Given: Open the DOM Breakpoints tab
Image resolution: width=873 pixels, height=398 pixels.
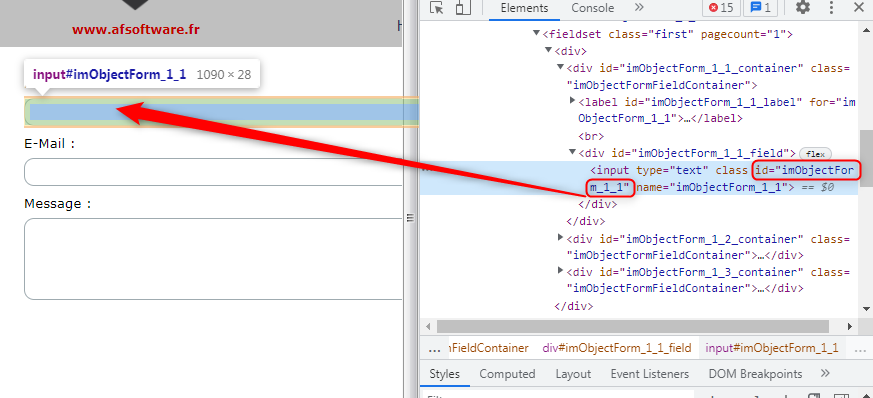Looking at the screenshot, I should (755, 374).
